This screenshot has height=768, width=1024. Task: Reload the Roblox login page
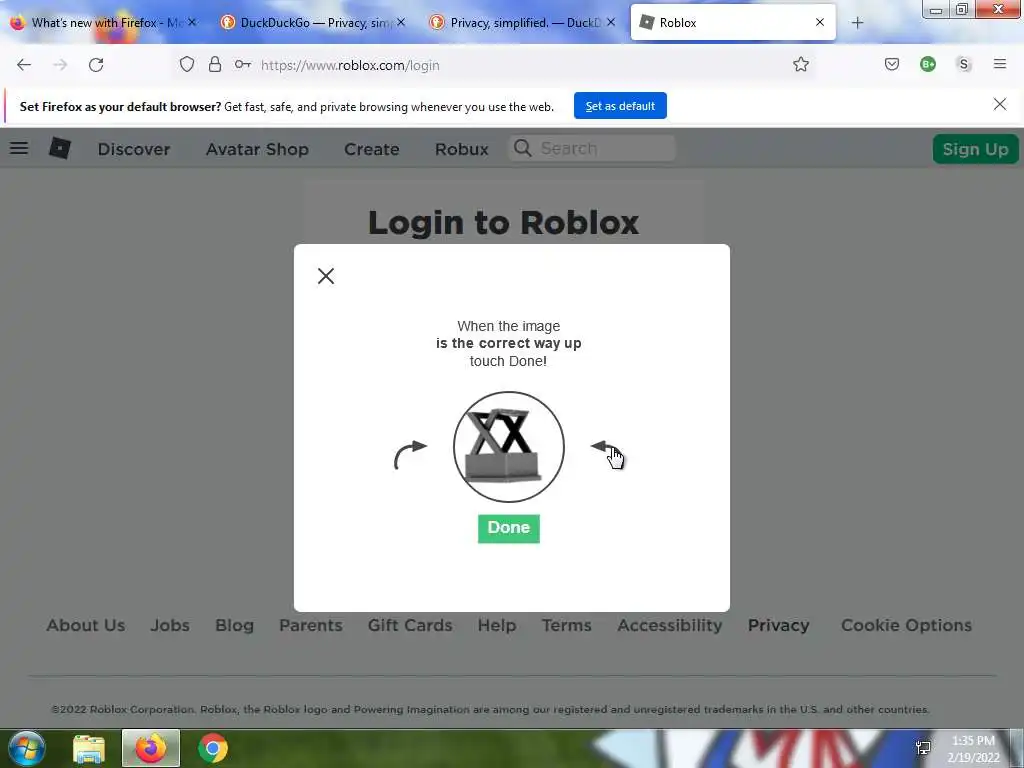tap(96, 65)
